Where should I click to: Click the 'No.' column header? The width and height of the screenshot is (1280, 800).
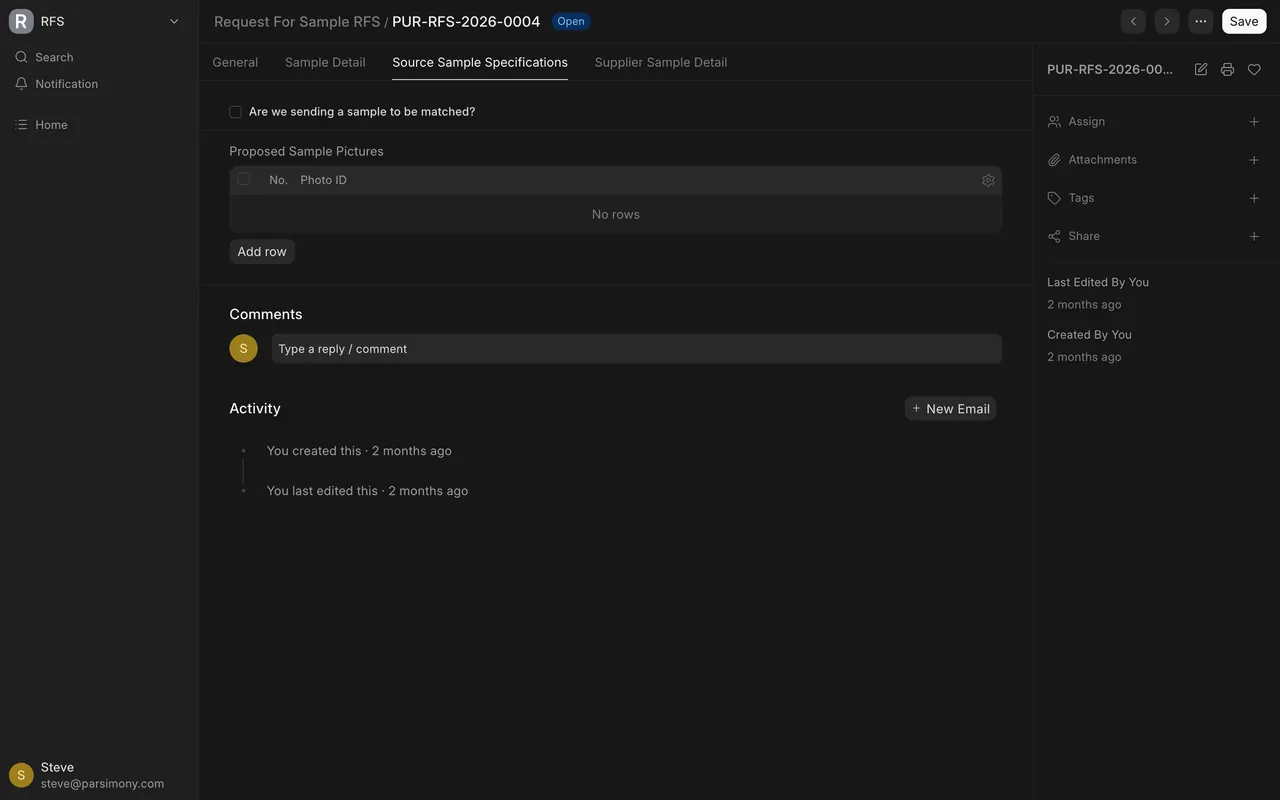(x=278, y=180)
